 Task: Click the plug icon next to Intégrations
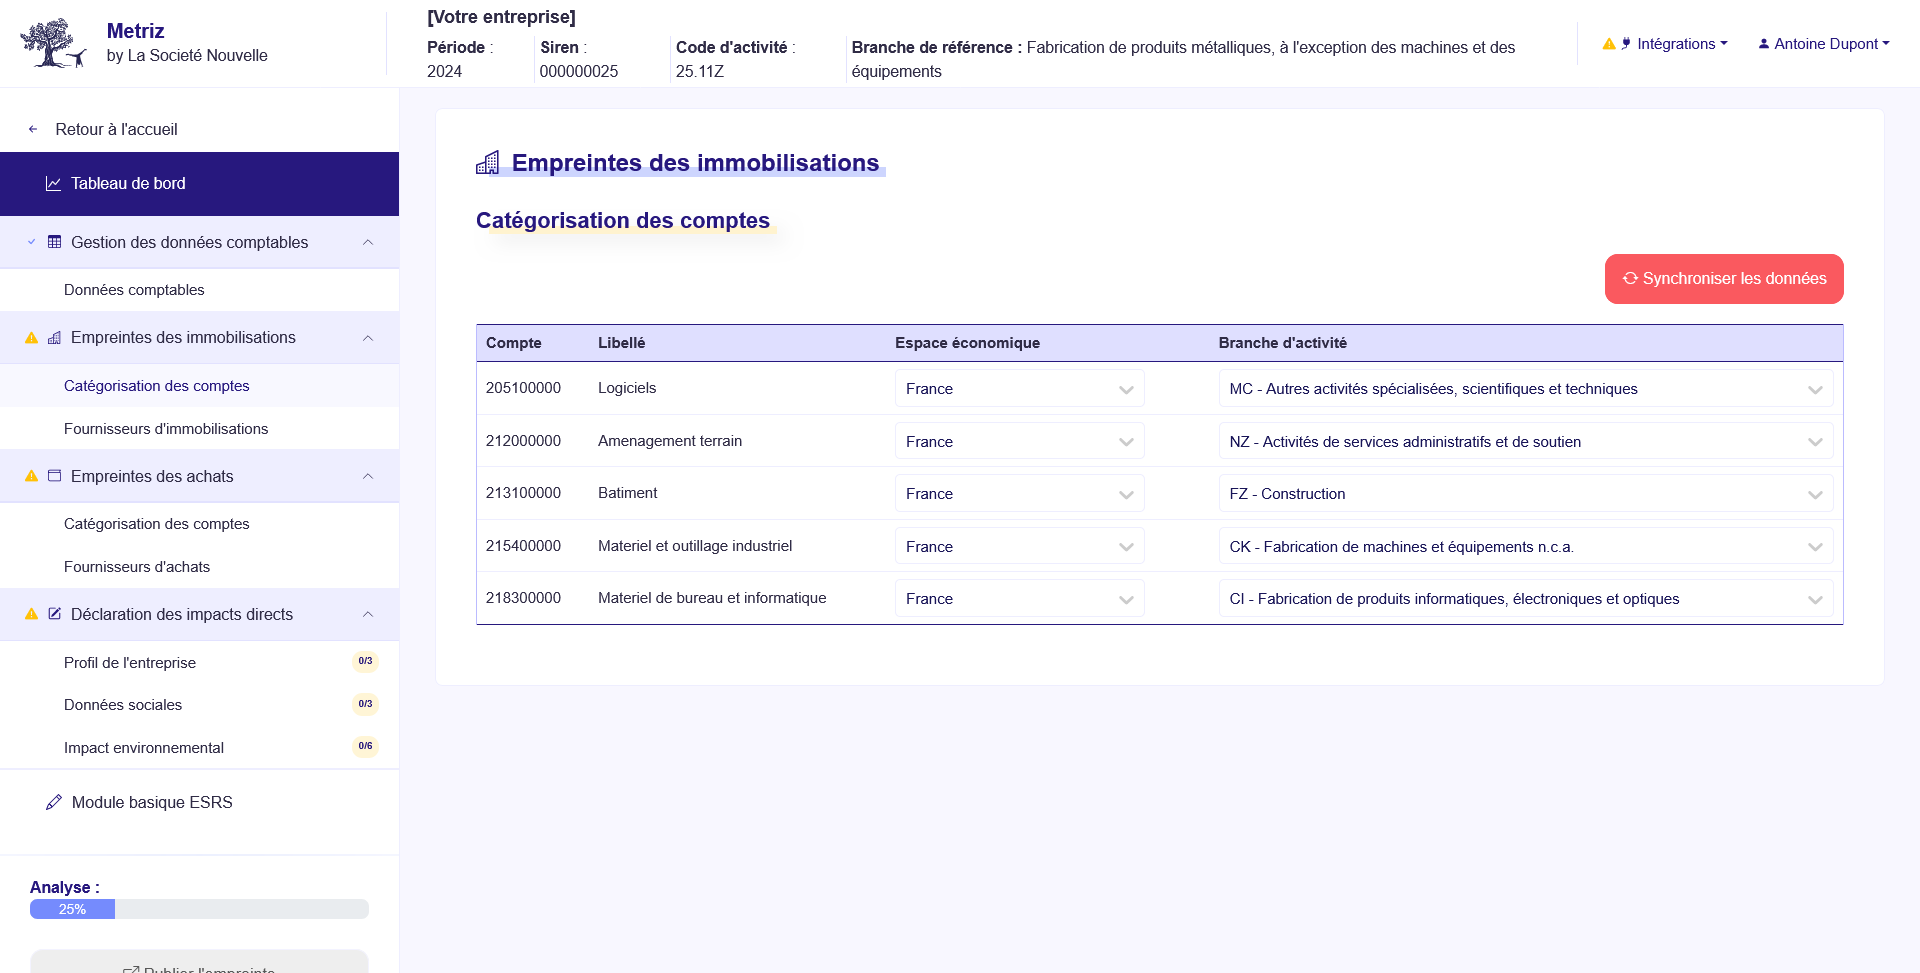click(1628, 43)
